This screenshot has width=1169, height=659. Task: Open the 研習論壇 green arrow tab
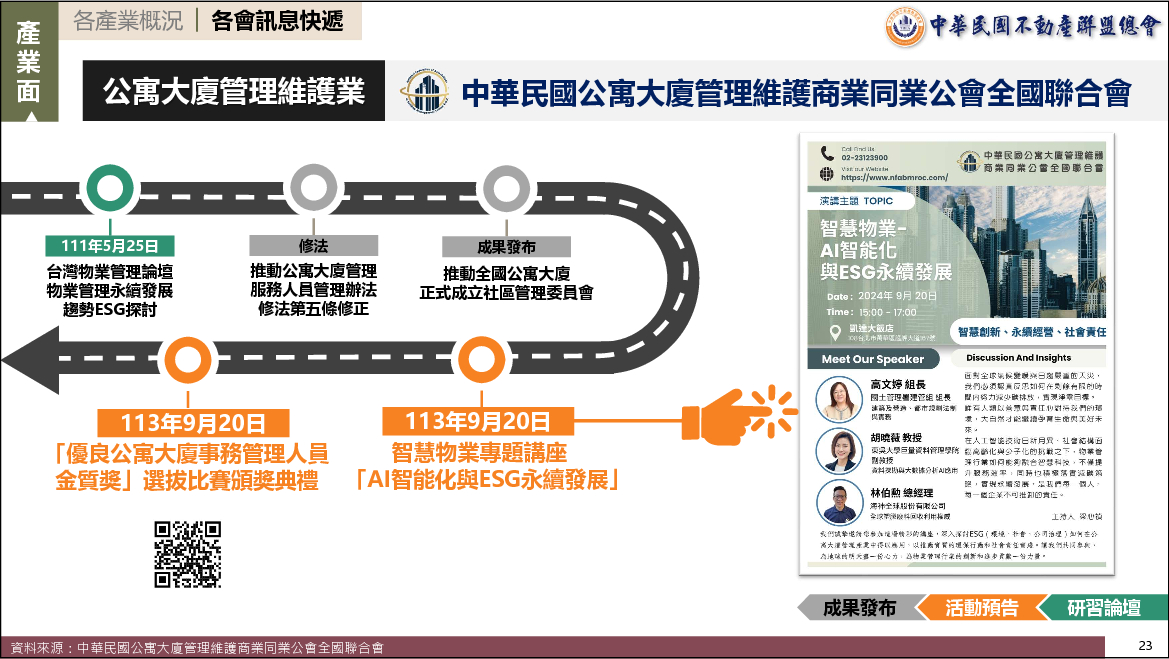(1103, 607)
